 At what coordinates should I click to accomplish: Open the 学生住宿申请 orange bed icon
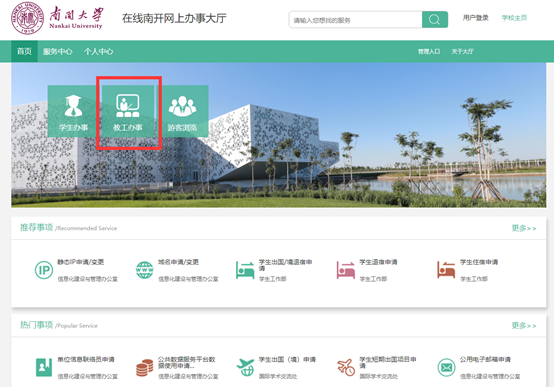[446, 270]
